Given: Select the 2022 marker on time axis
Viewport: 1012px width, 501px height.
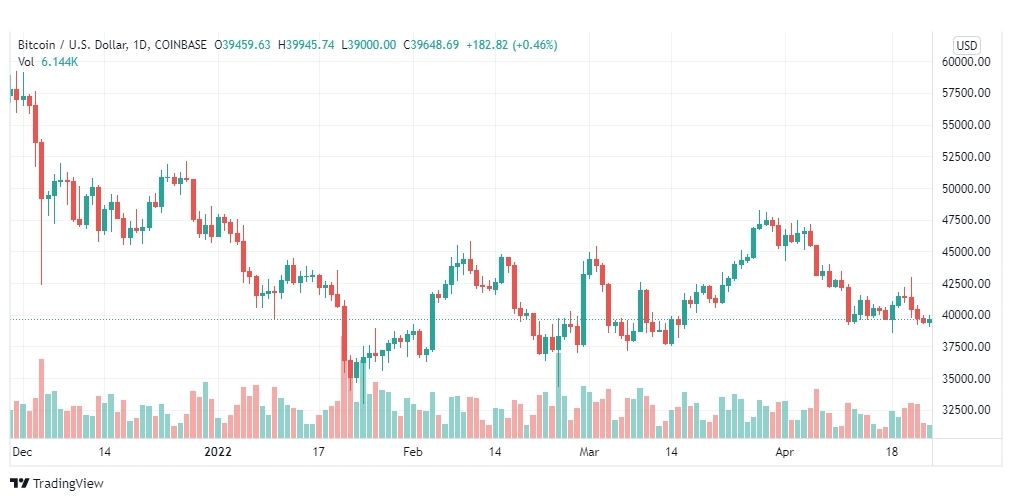Looking at the screenshot, I should click(218, 452).
